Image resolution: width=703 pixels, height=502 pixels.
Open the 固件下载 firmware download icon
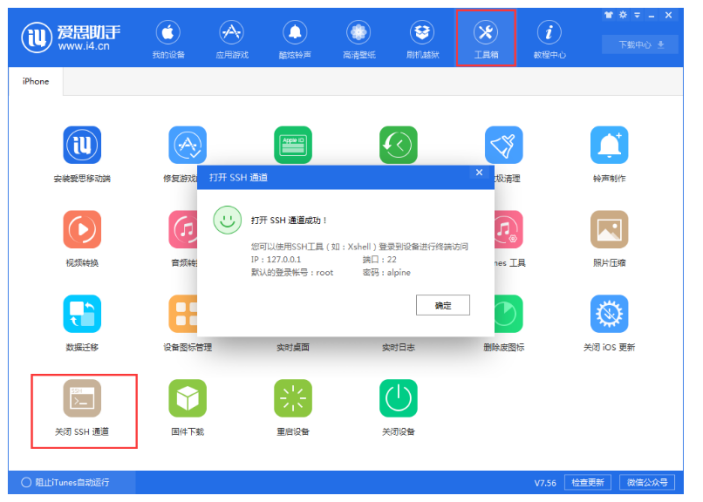[187, 398]
